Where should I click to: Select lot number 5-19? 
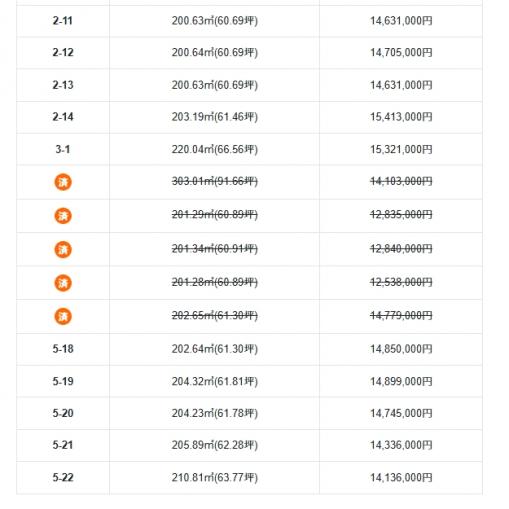pyautogui.click(x=63, y=381)
